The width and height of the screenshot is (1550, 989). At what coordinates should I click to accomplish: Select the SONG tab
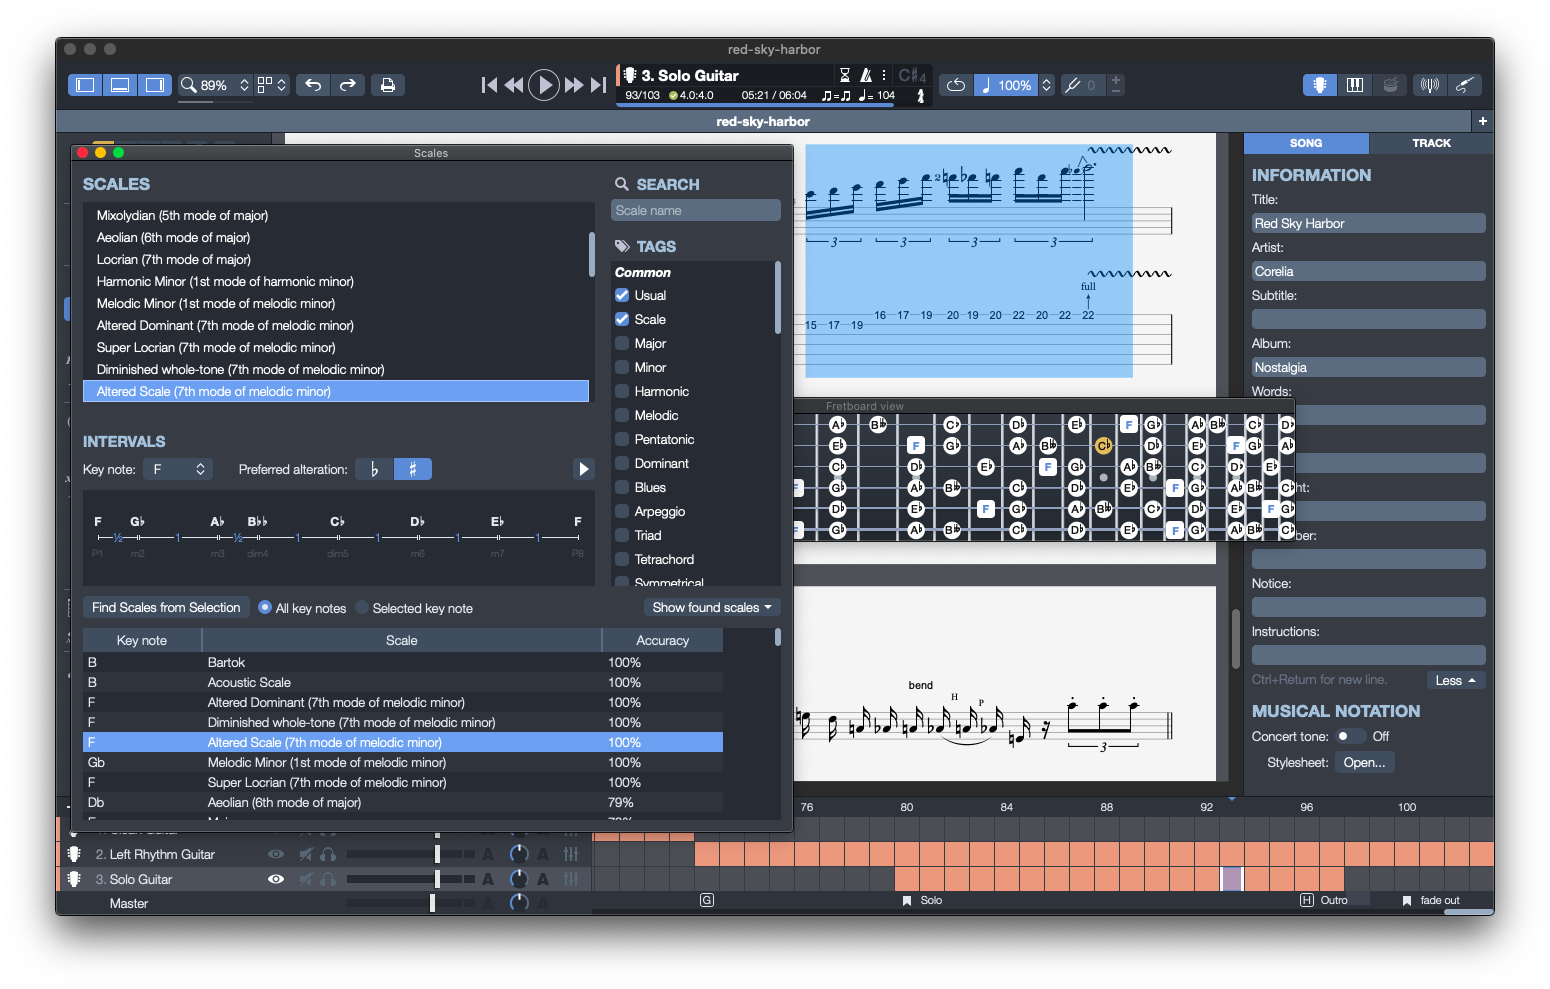1305,143
